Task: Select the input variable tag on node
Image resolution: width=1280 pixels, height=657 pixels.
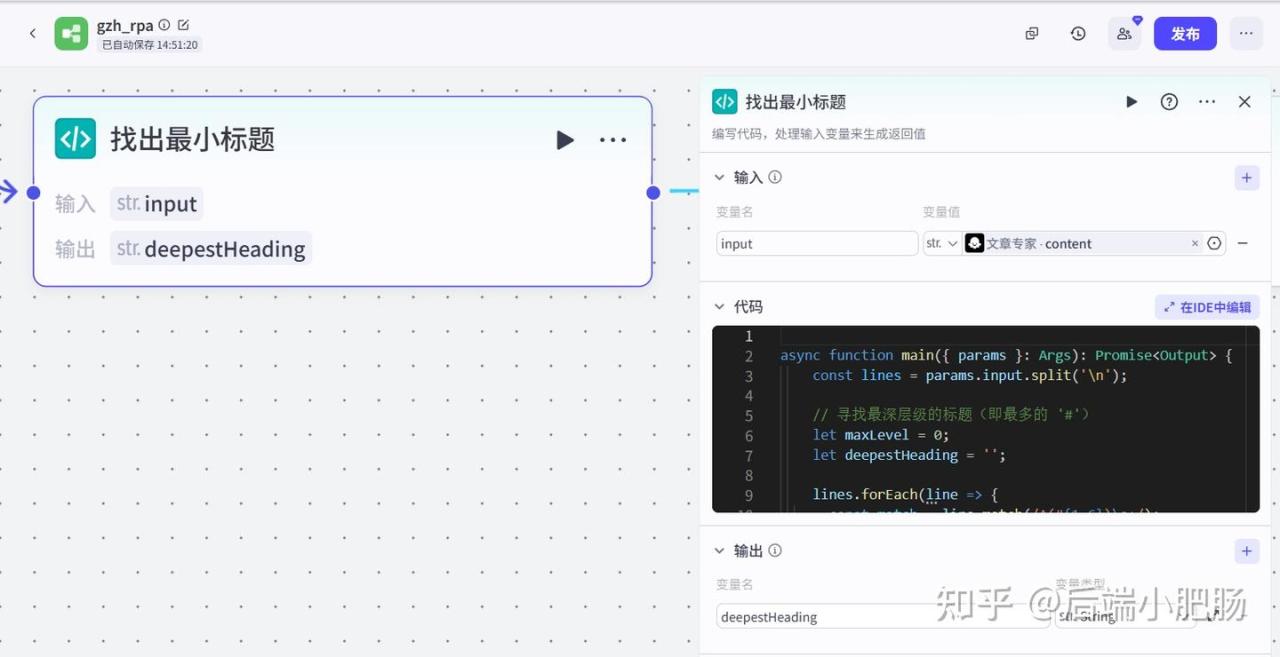Action: coord(157,204)
